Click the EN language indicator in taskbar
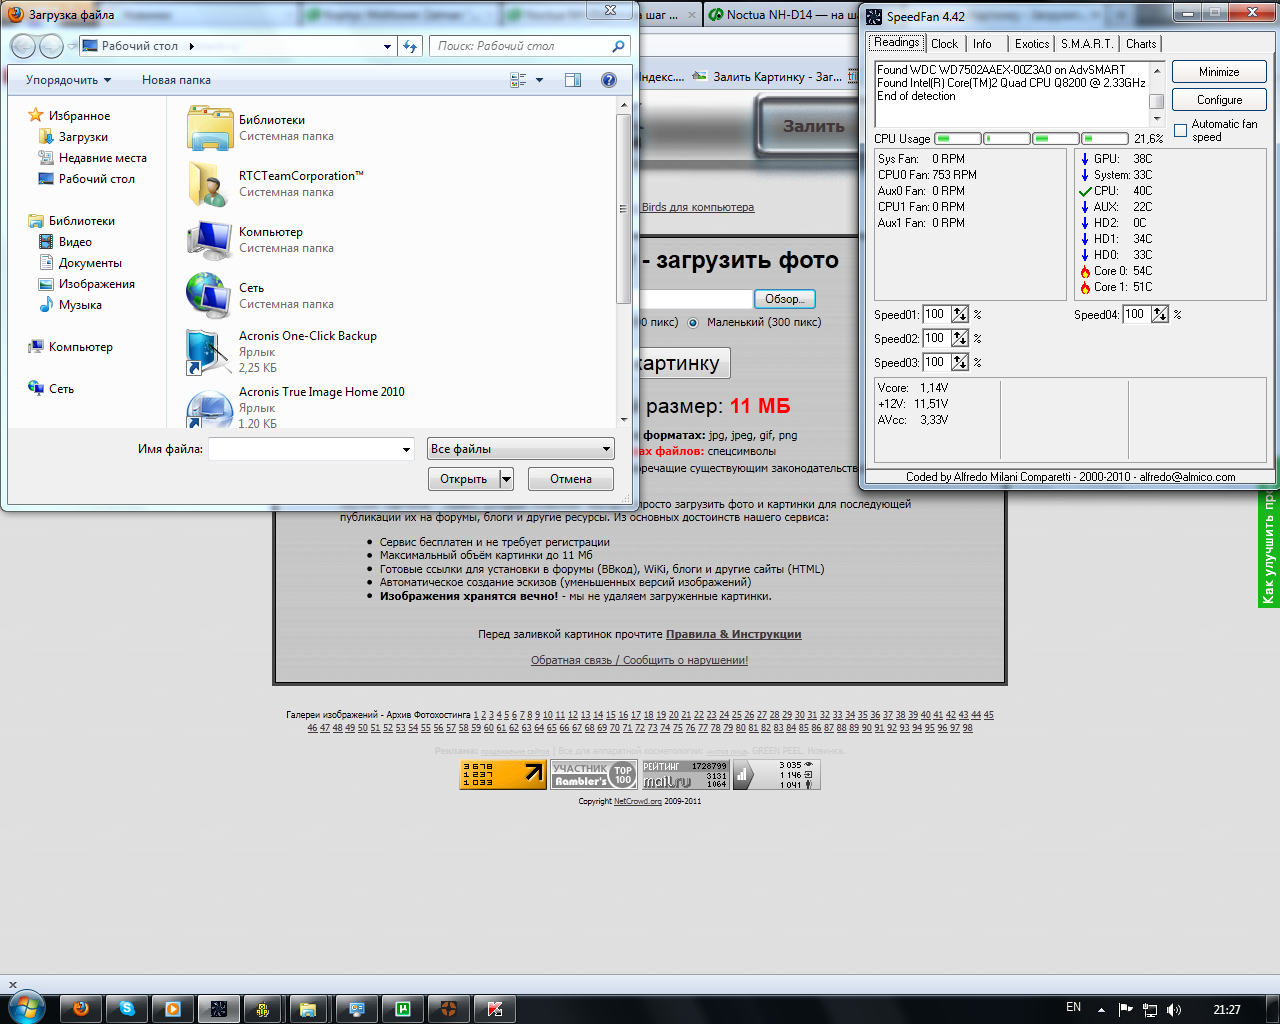Screen dimensions: 1280x1024 (1073, 1008)
